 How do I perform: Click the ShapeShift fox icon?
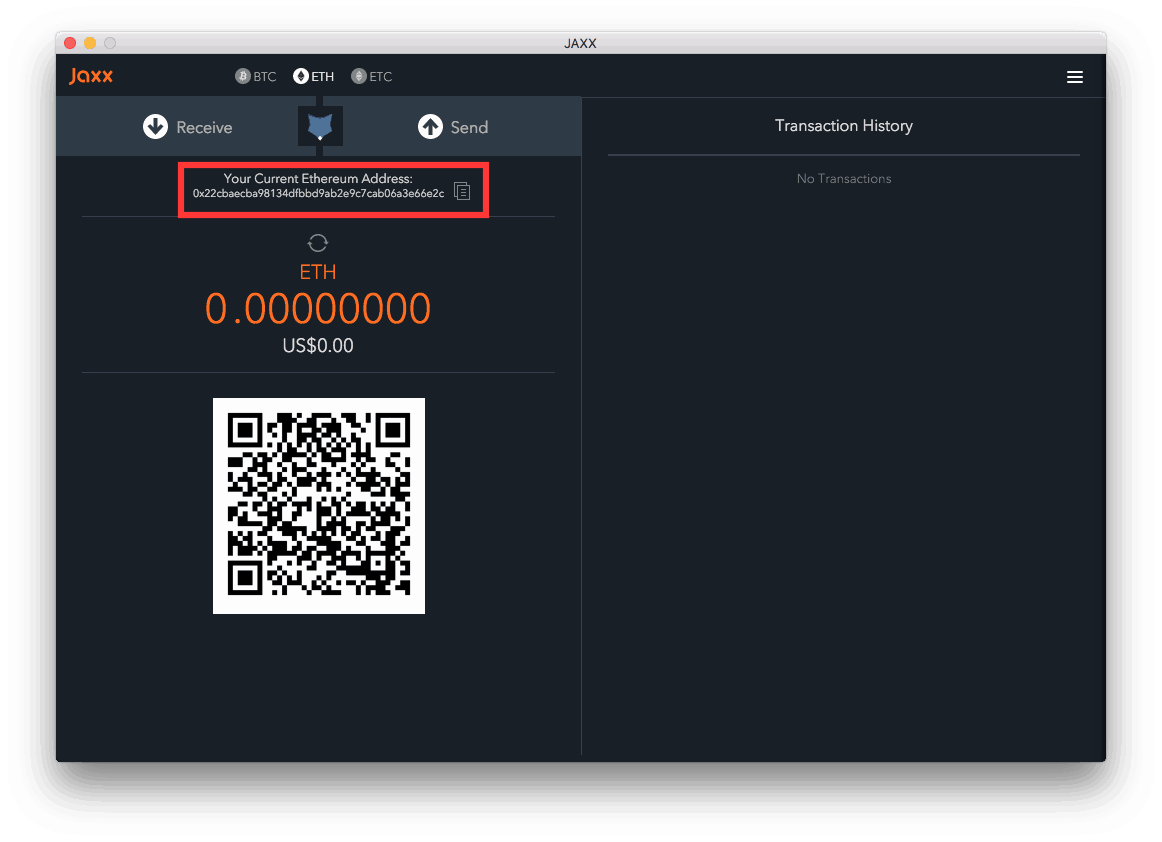[x=320, y=127]
